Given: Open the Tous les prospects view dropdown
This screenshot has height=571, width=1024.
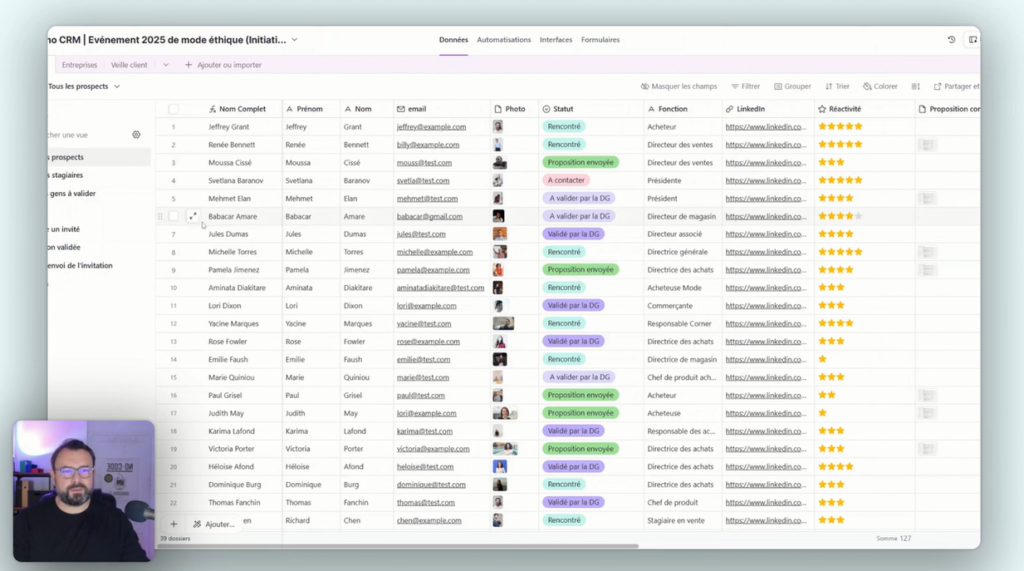Looking at the screenshot, I should [117, 87].
